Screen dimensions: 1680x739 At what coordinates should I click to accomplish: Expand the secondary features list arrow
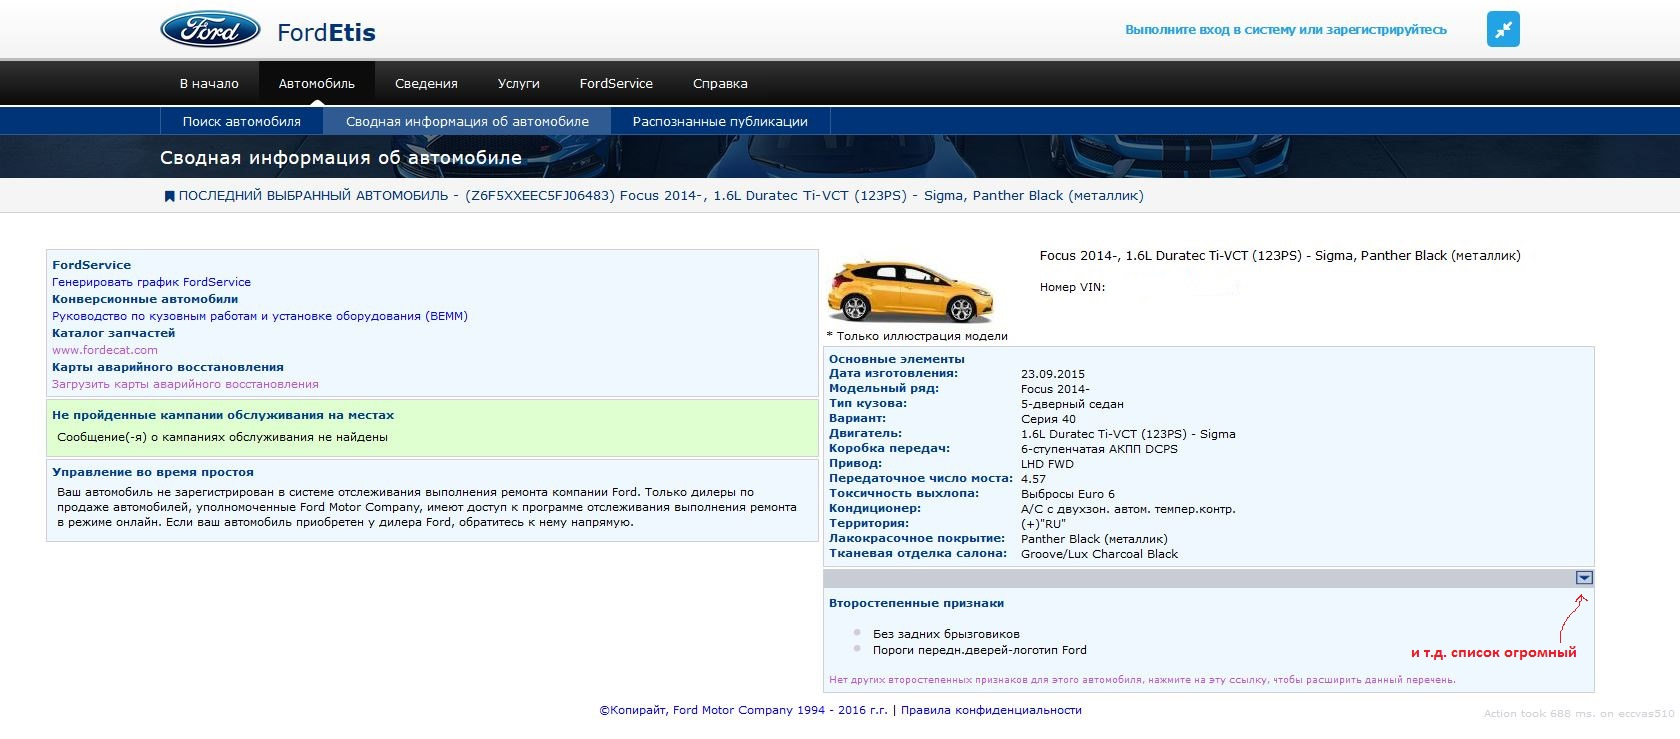tap(1583, 578)
